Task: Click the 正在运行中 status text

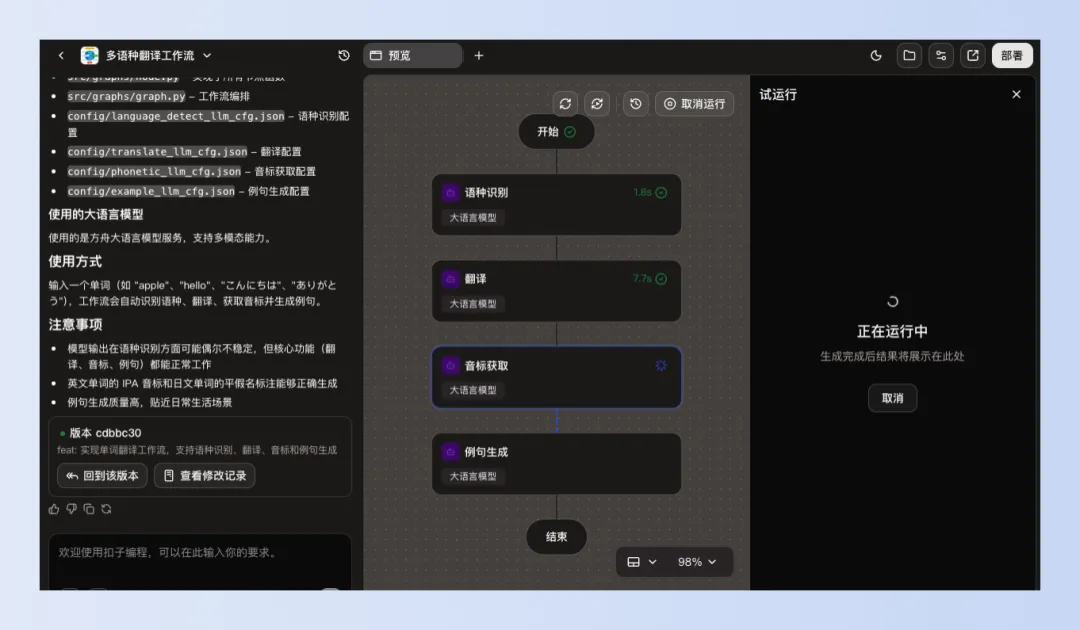Action: 892,332
